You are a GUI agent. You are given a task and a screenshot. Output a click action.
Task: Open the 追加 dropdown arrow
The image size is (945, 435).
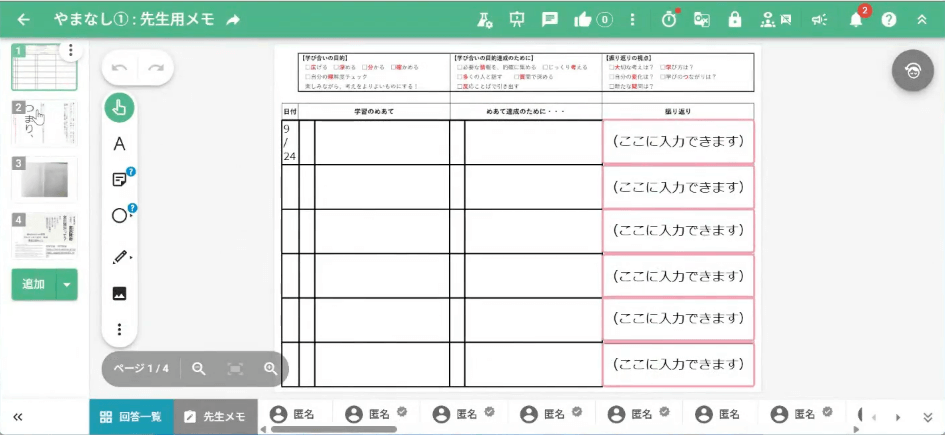(x=67, y=284)
